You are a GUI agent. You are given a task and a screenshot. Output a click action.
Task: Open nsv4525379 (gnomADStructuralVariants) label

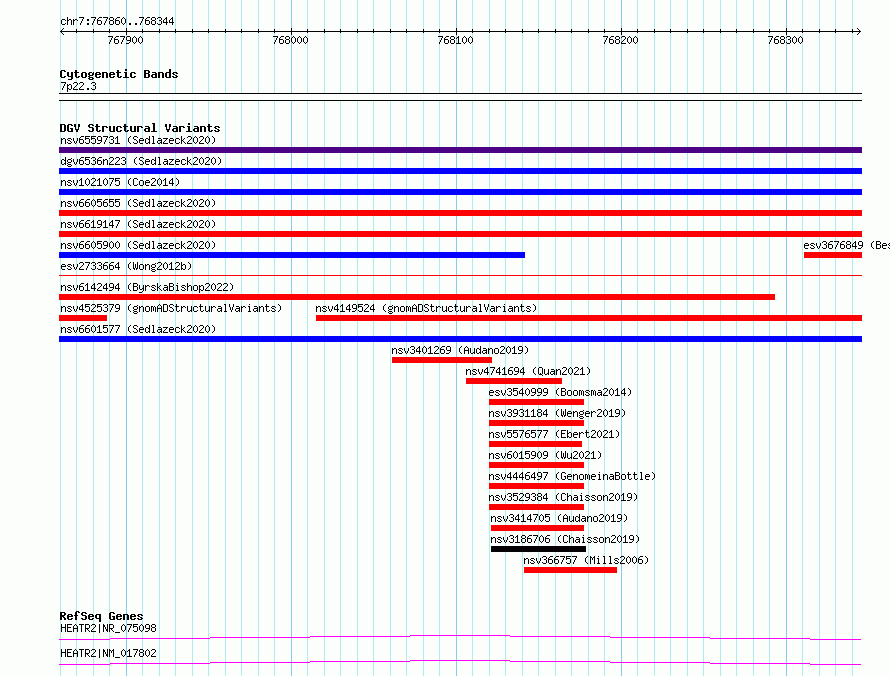coord(171,308)
